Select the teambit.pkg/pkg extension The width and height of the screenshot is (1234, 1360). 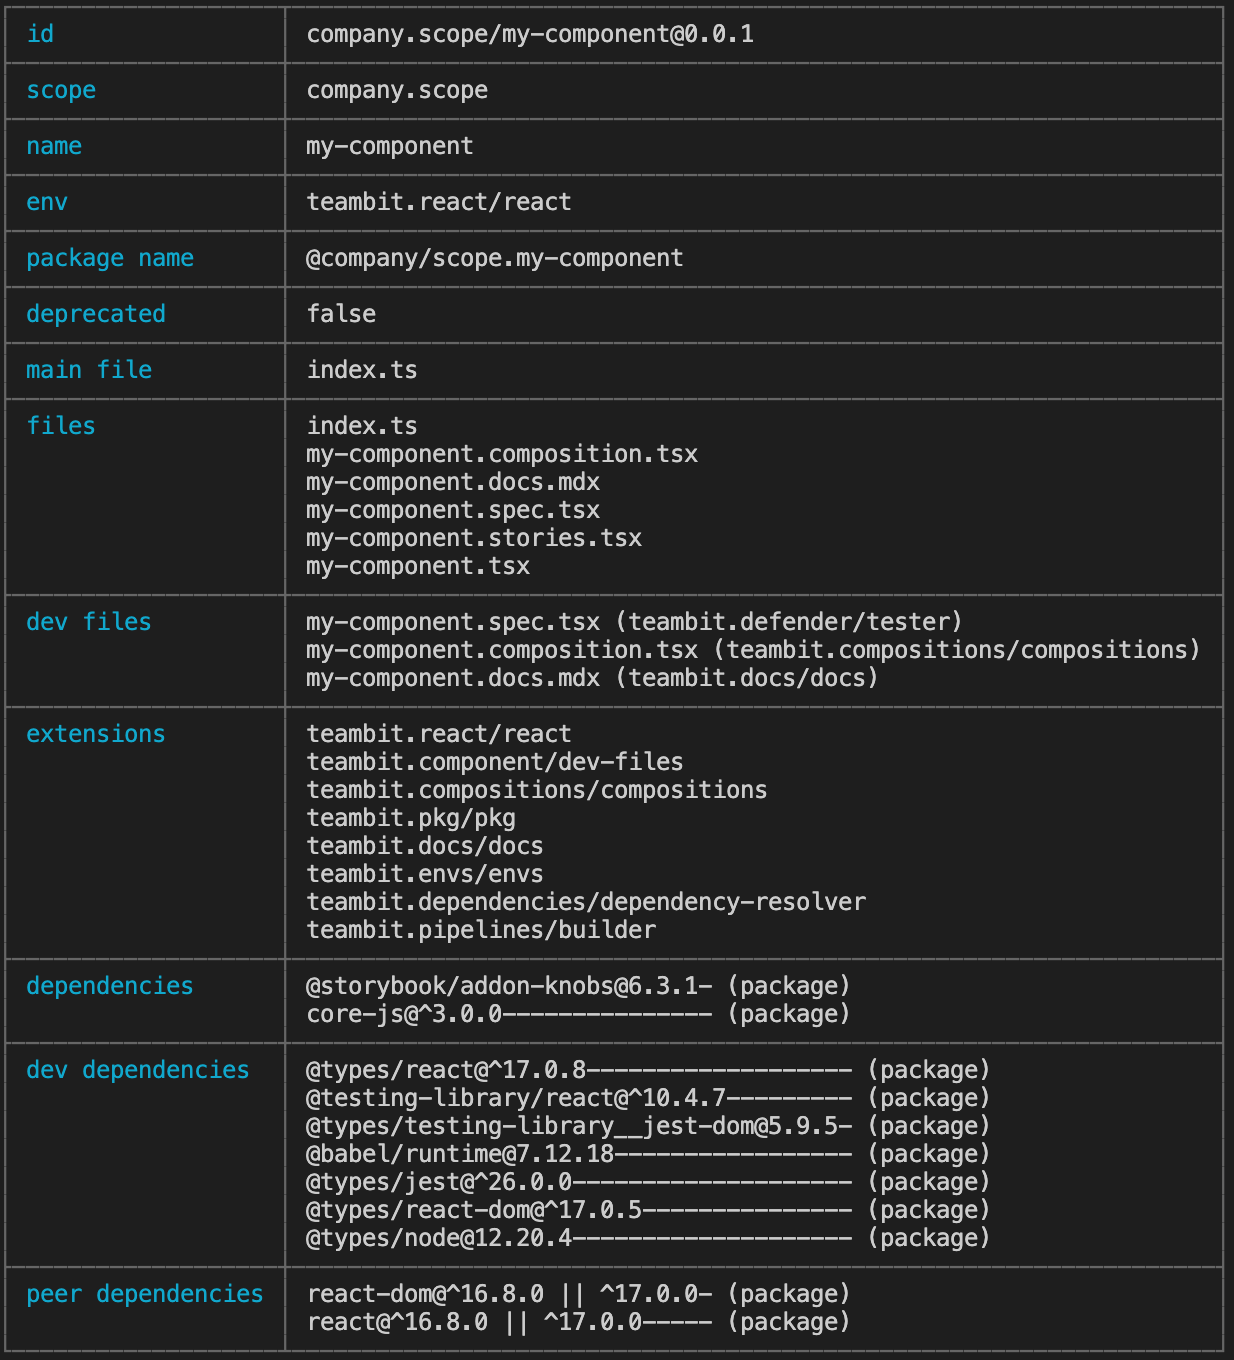411,817
